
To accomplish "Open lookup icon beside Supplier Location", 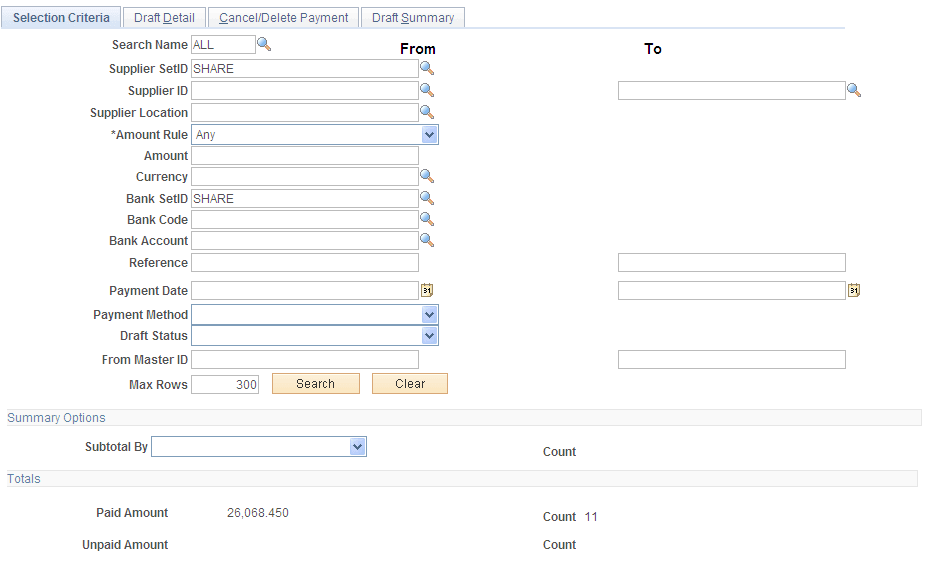I will pyautogui.click(x=427, y=113).
